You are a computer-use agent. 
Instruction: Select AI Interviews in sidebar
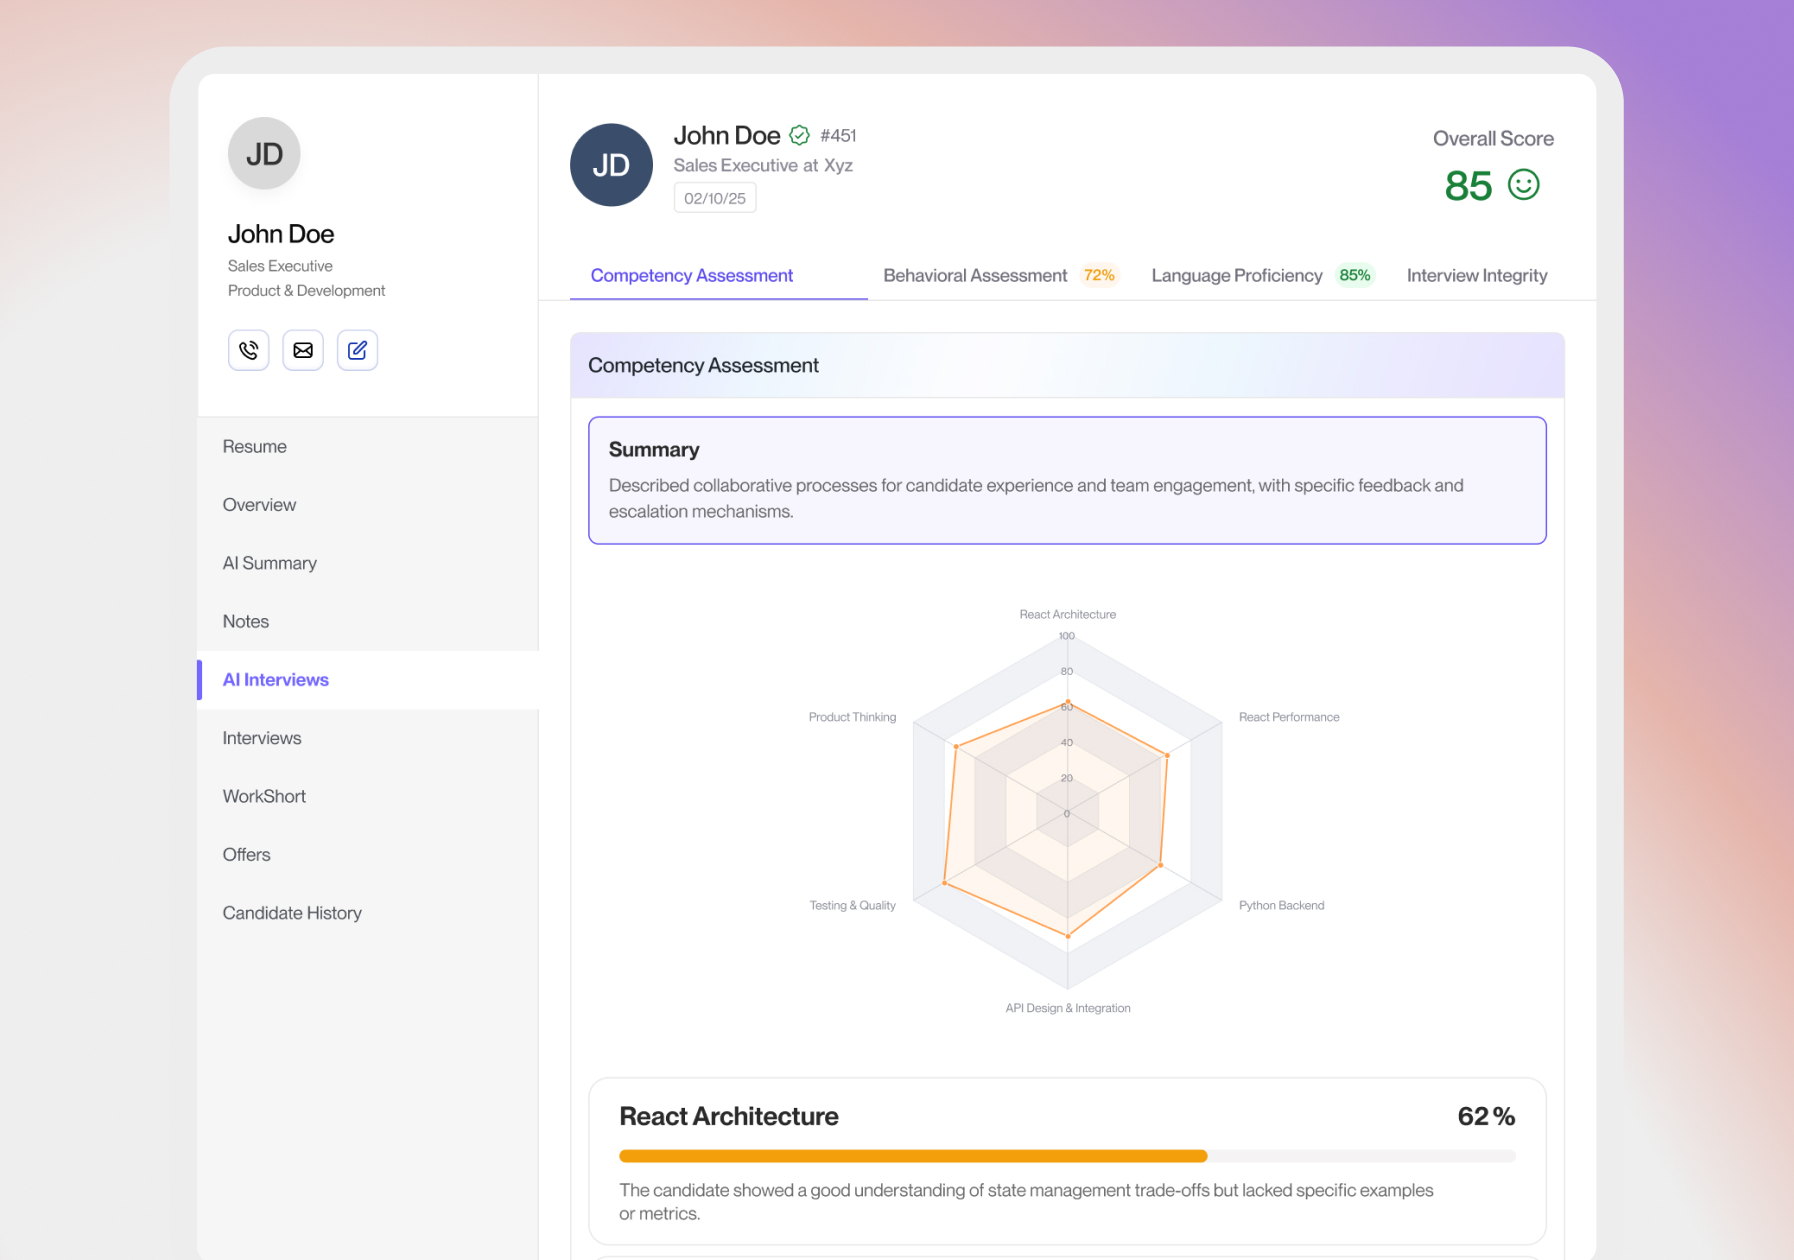pyautogui.click(x=368, y=680)
